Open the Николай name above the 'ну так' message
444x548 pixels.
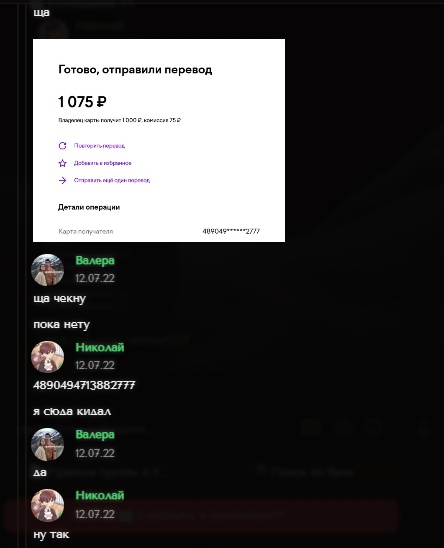click(x=100, y=495)
